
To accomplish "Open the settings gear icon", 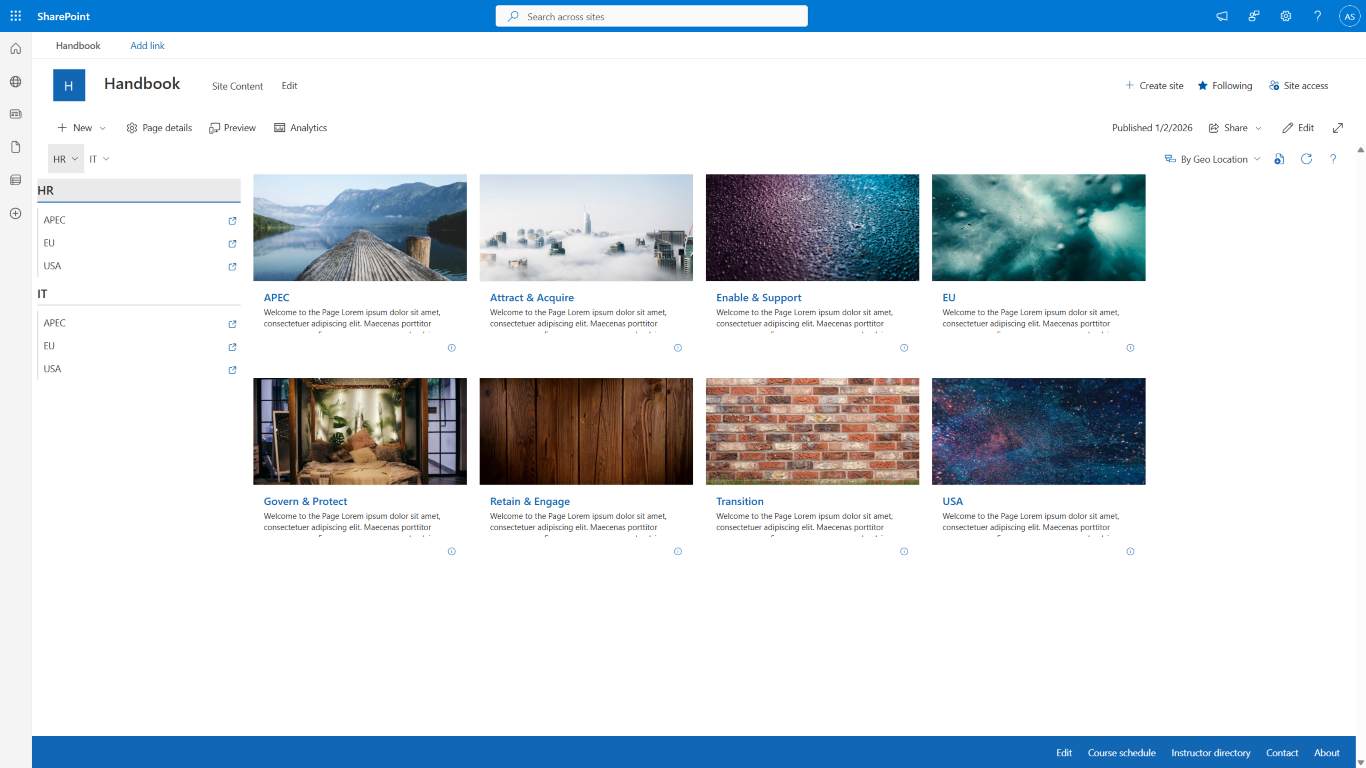I will tap(1286, 16).
